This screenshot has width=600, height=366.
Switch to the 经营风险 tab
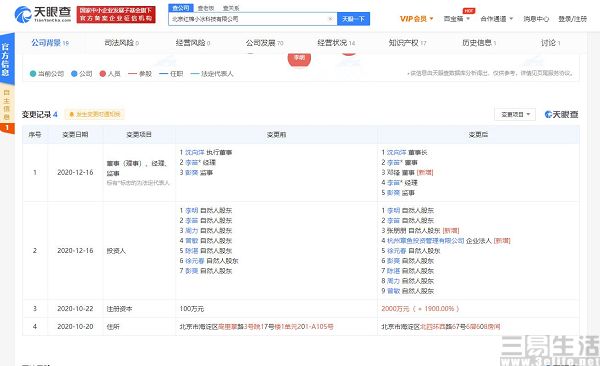pyautogui.click(x=192, y=43)
